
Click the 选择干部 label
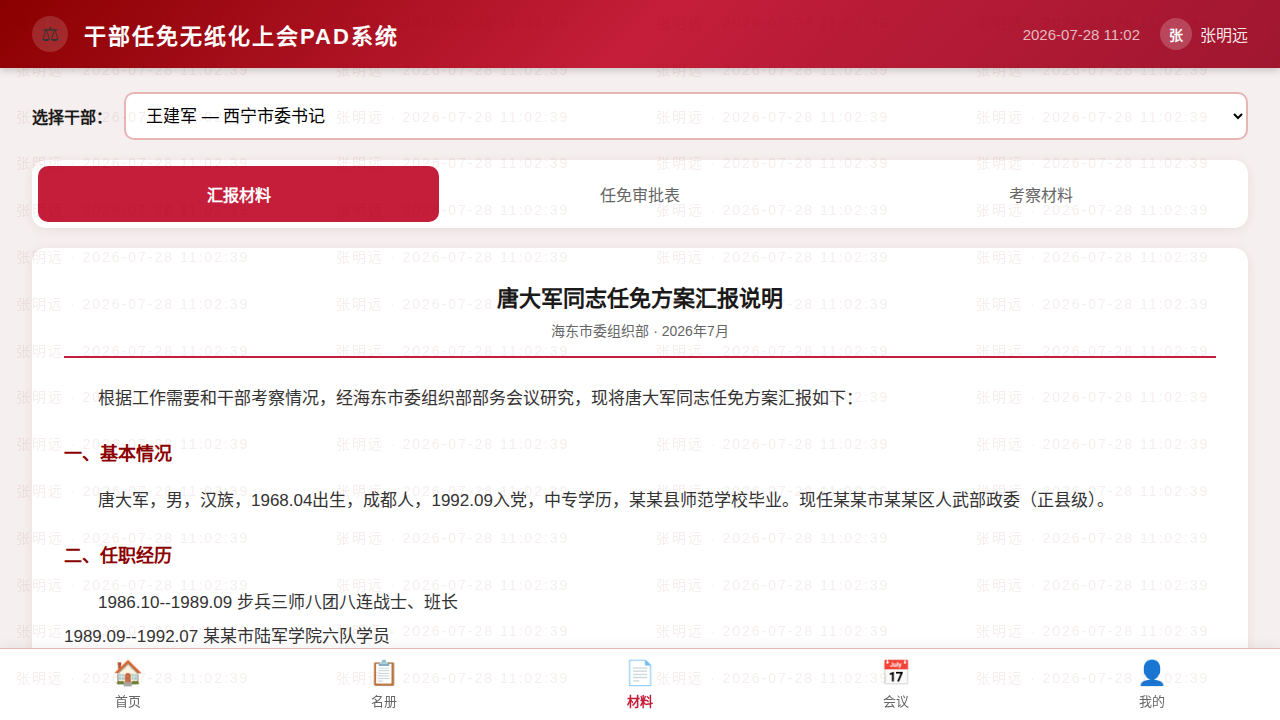[x=68, y=117]
